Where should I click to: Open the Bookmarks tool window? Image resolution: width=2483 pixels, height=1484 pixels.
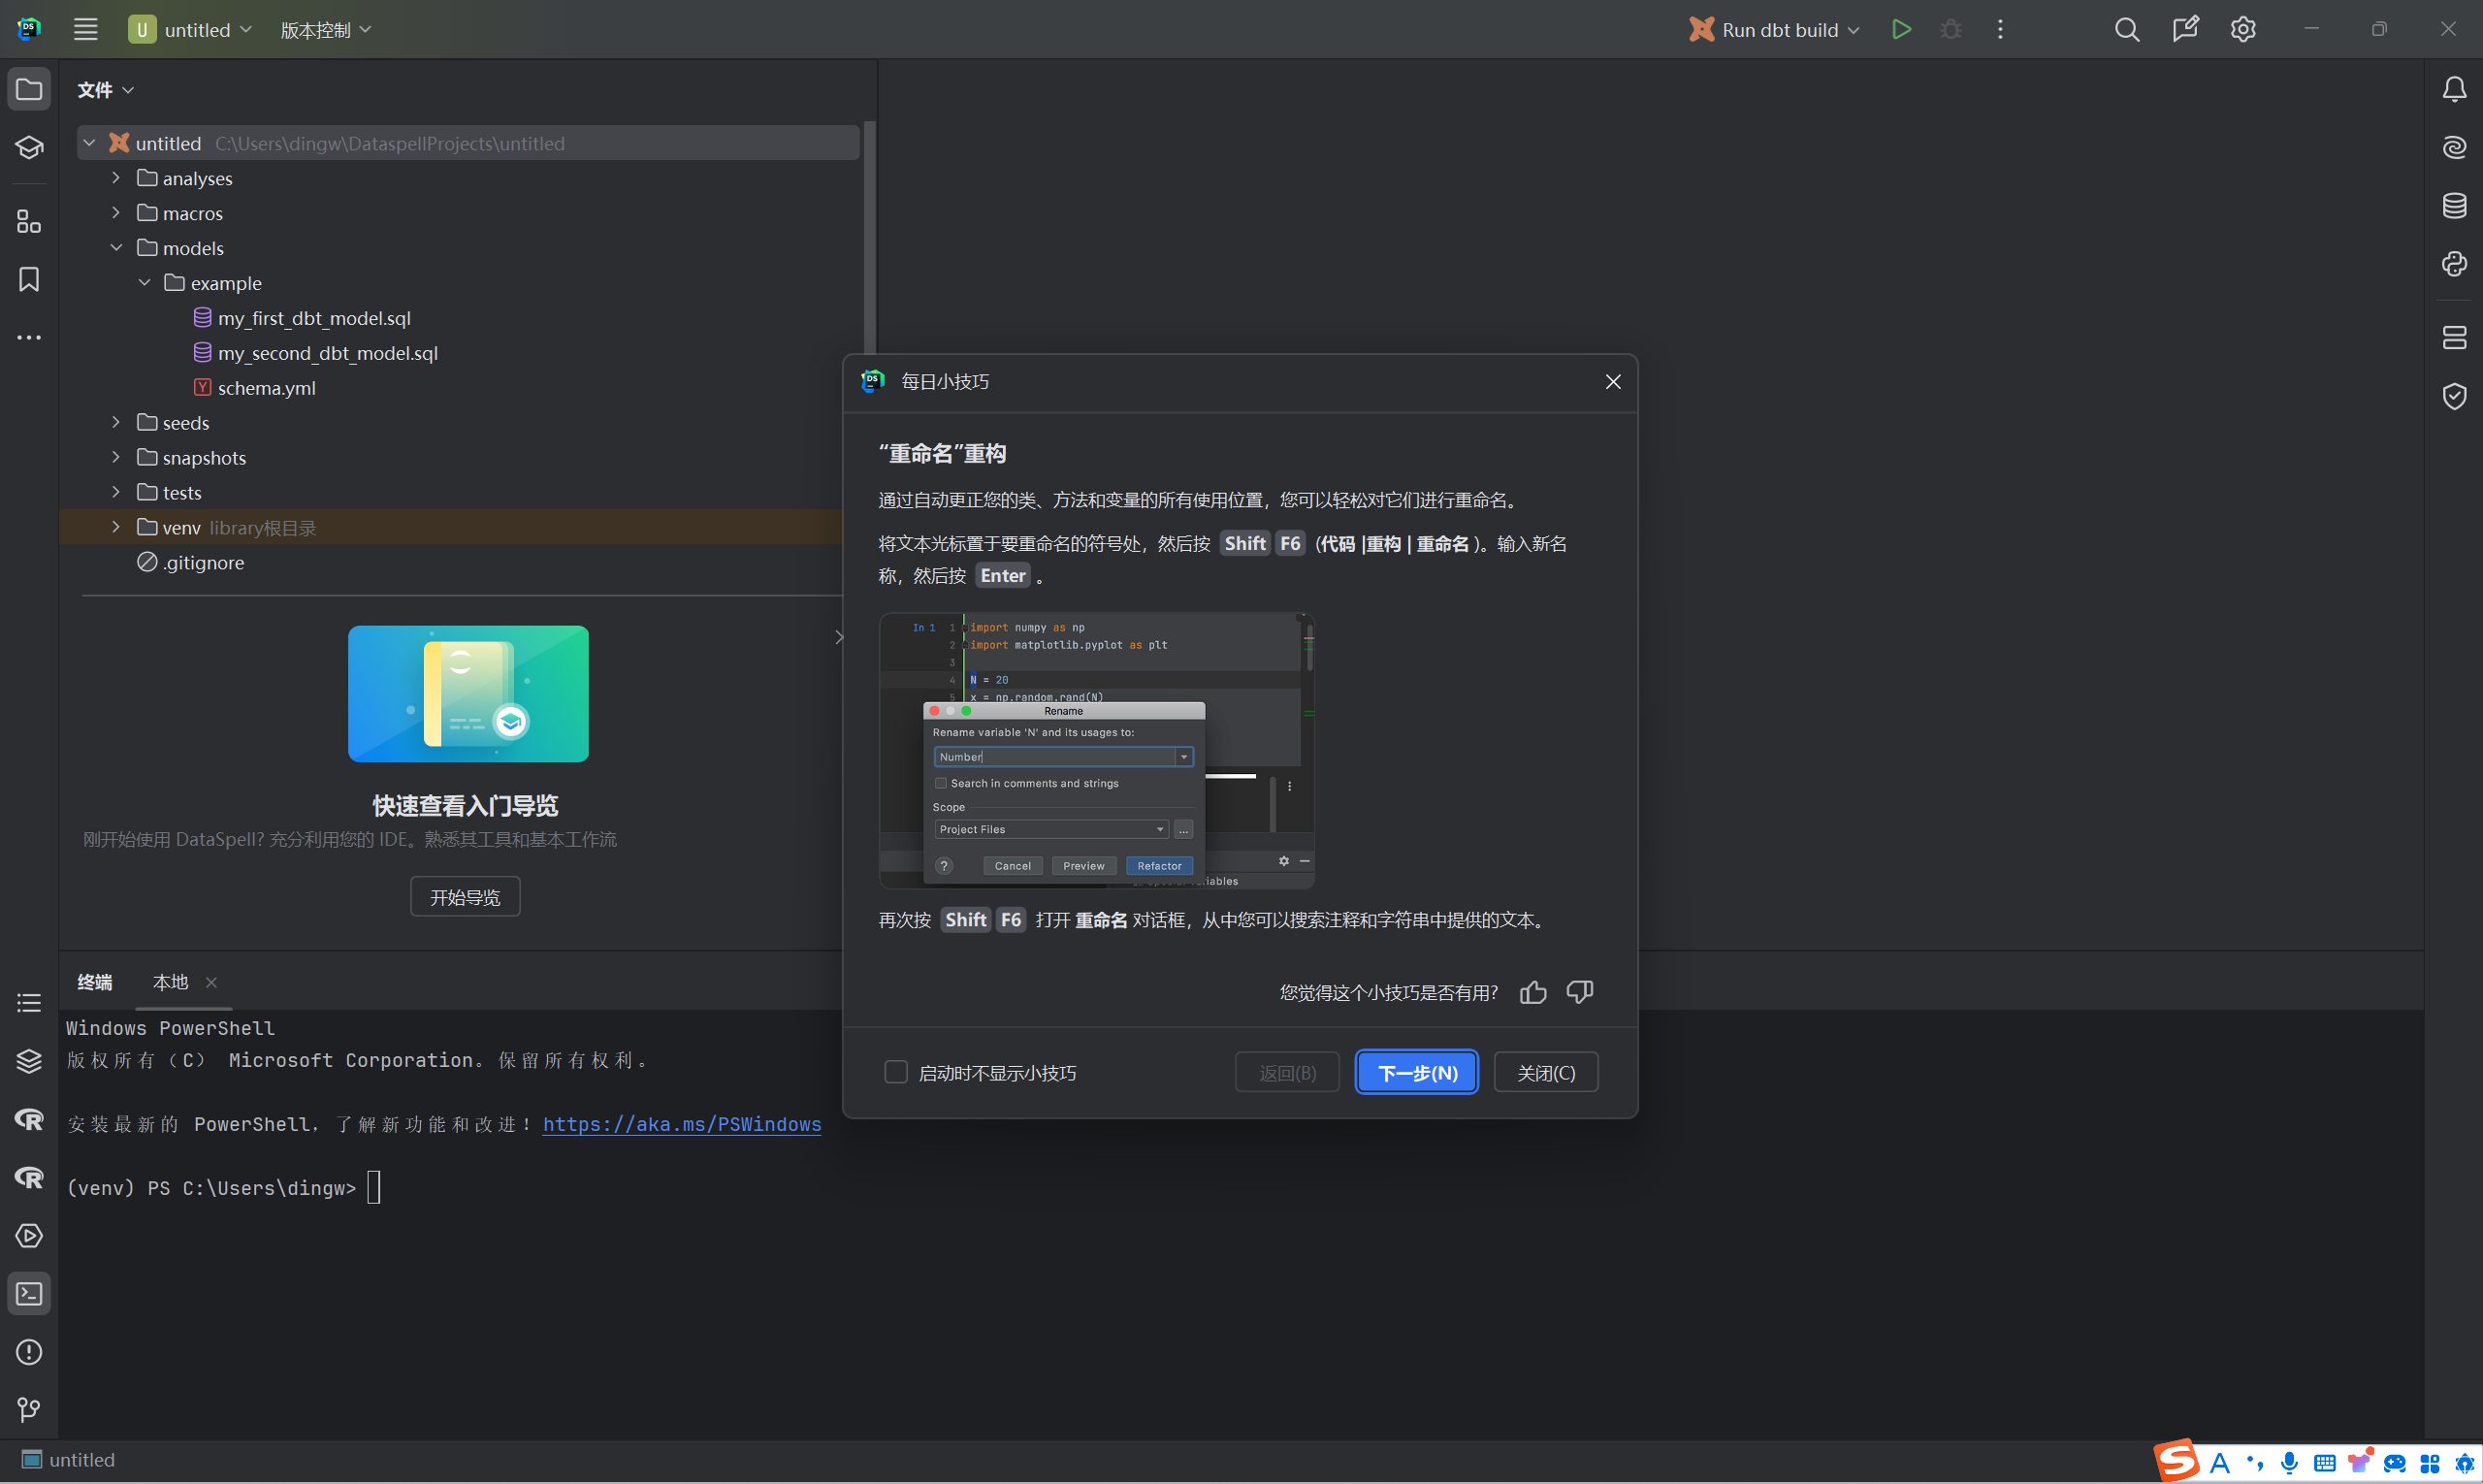click(29, 279)
